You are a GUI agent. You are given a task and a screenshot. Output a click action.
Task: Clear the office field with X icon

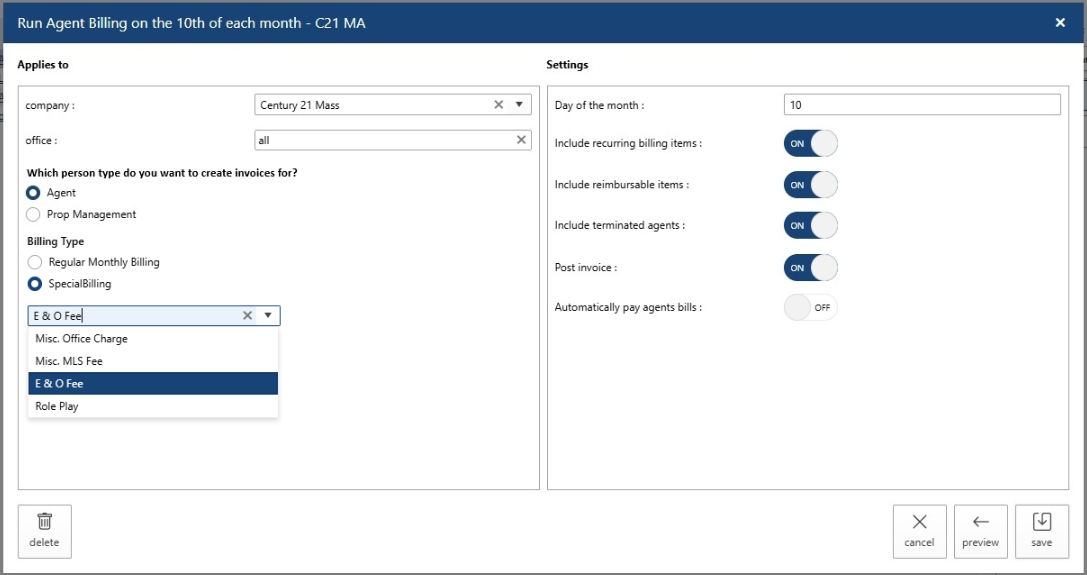(521, 140)
